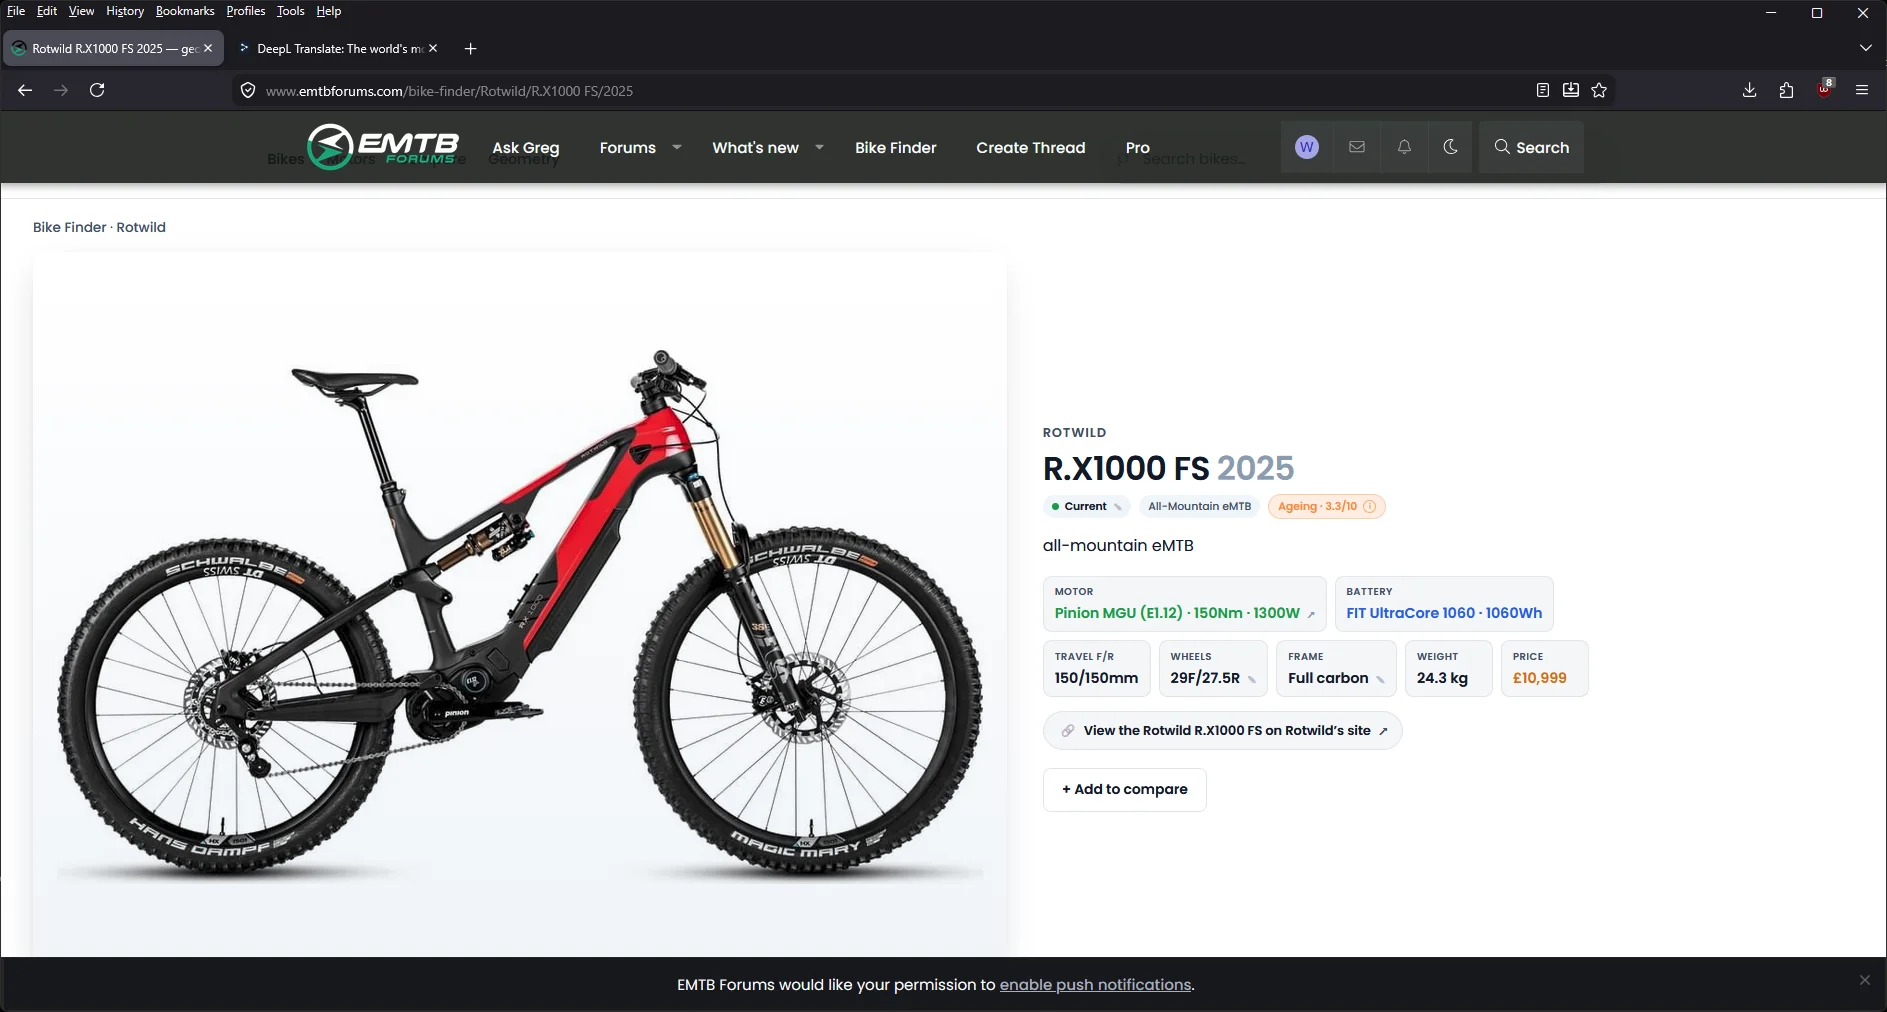The image size is (1887, 1012).
Task: Click the R.X1000 FS 2025 heading
Action: coord(1168,468)
